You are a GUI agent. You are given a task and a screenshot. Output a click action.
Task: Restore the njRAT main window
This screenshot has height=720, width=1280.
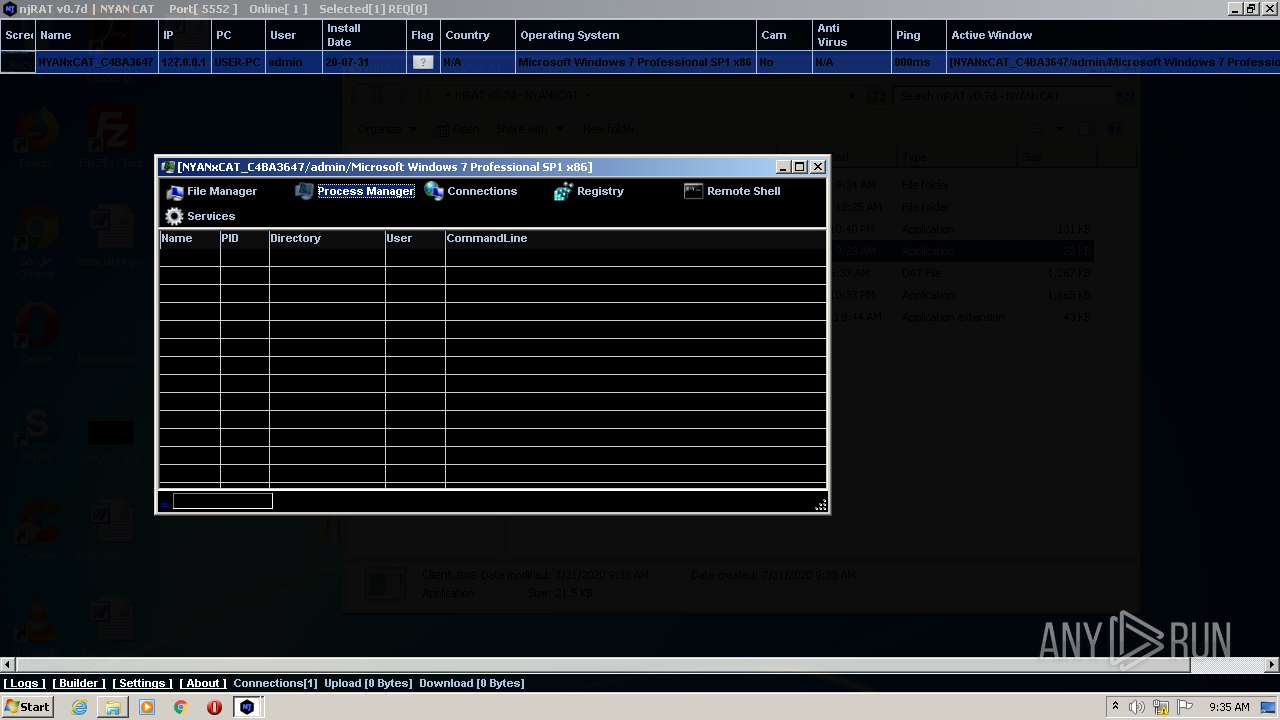(x=1250, y=8)
